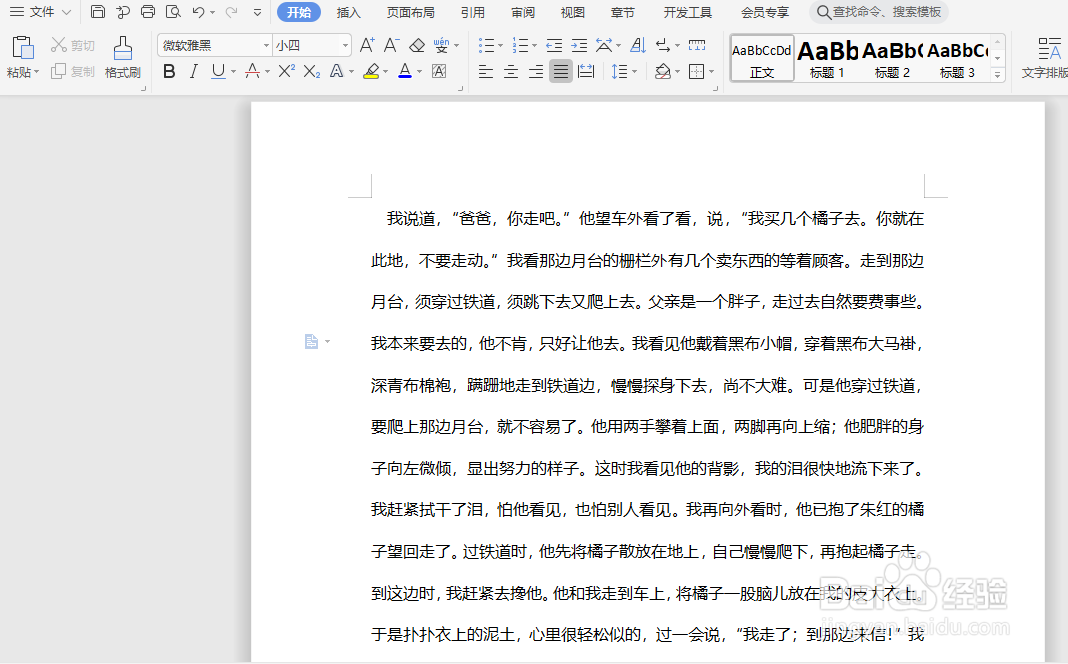This screenshot has height=664, width=1068.
Task: Expand the quick access toolbar customize arrow
Action: pyautogui.click(x=257, y=12)
